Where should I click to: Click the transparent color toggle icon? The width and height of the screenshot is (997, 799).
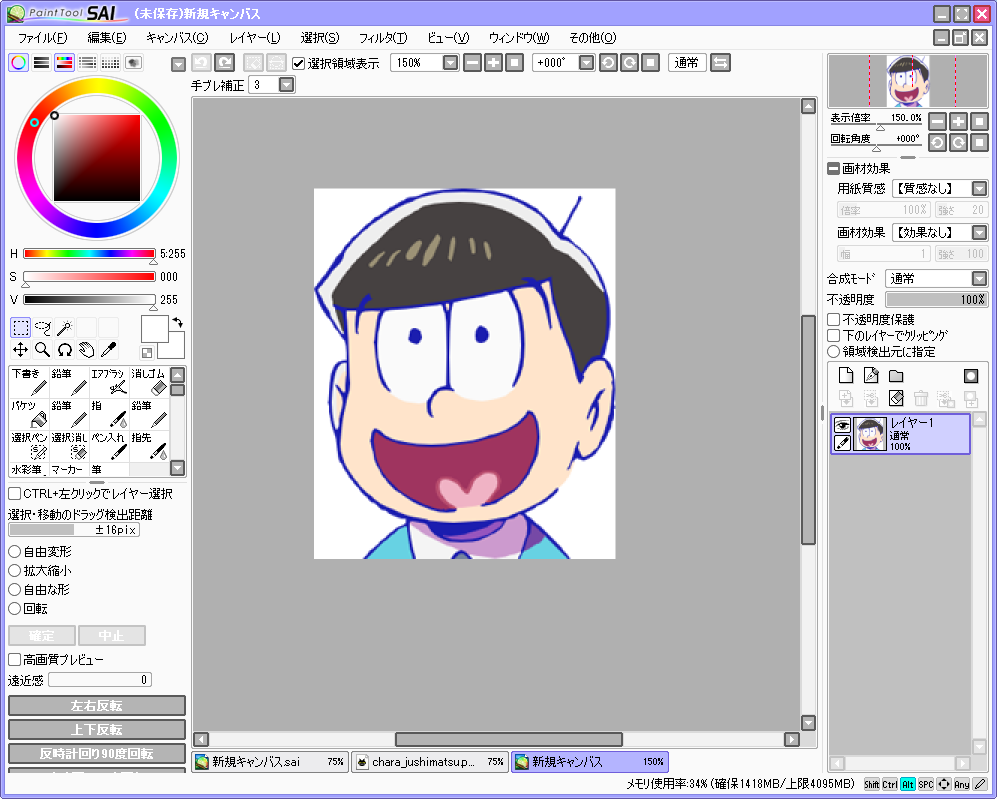click(x=147, y=353)
